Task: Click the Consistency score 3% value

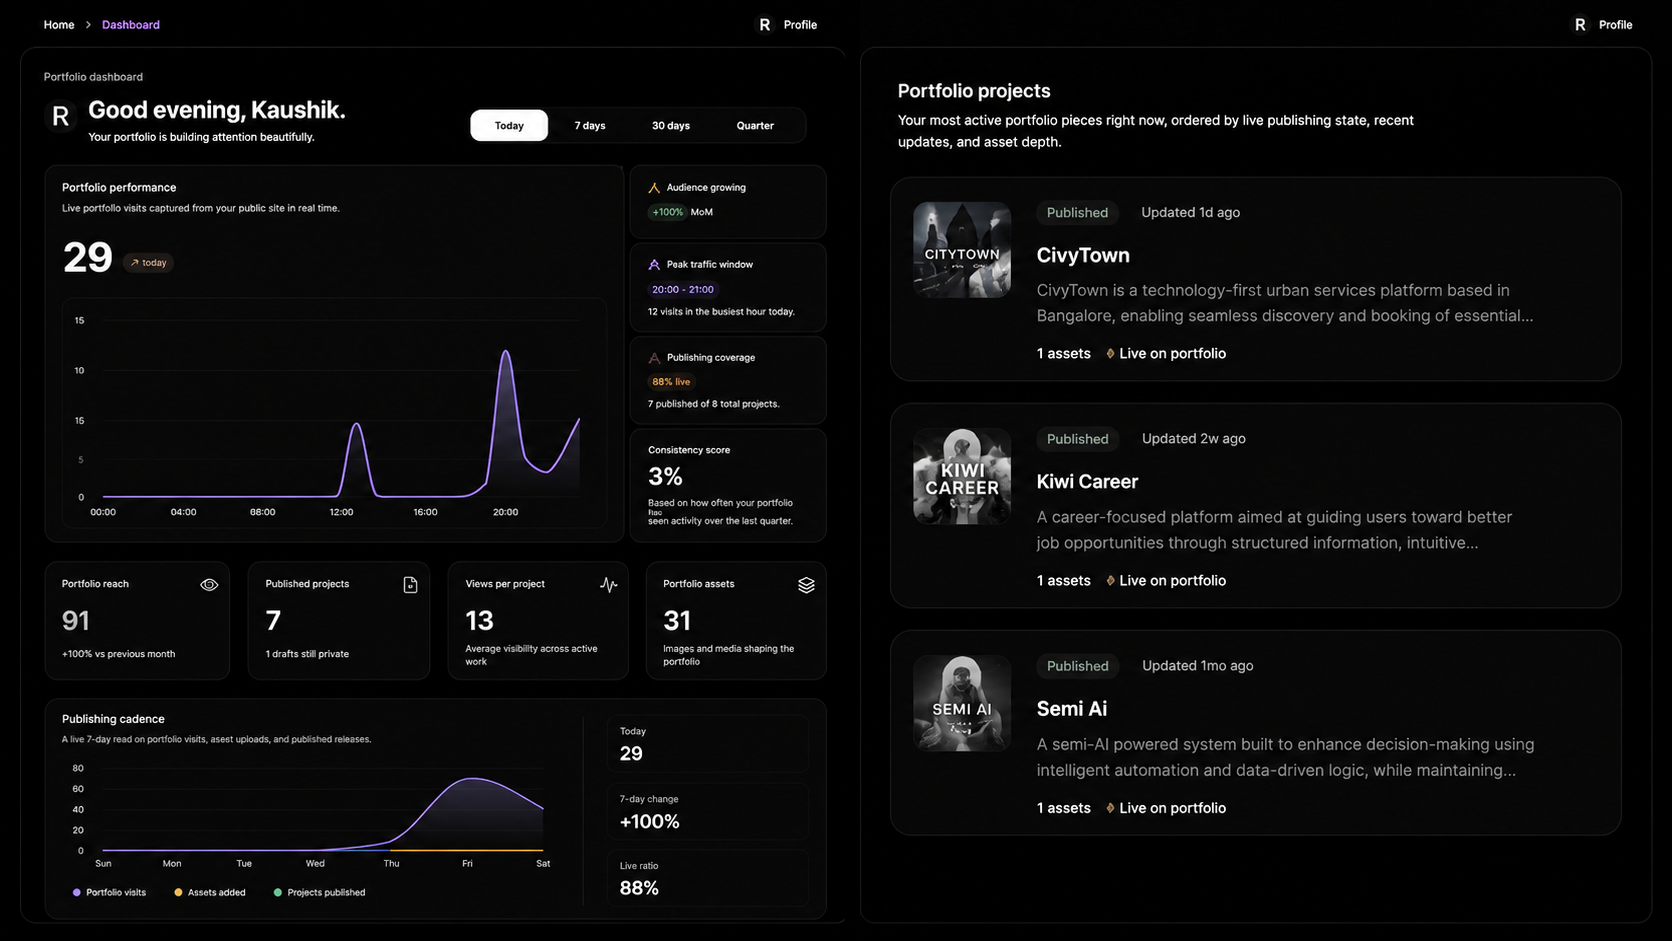Action: pos(665,476)
